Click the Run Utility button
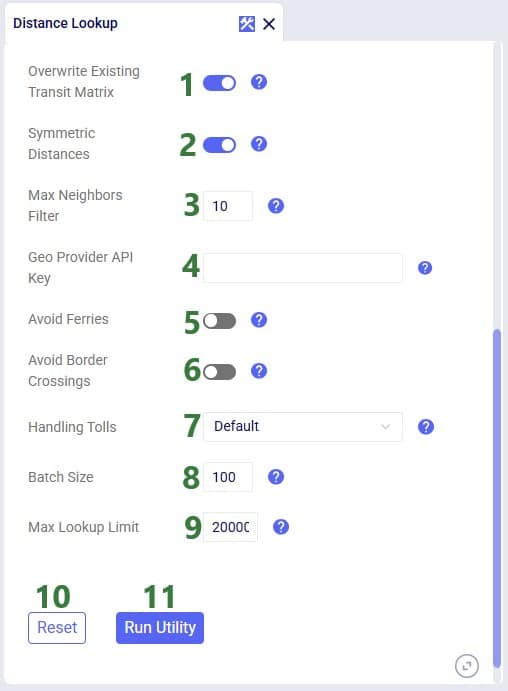 coord(160,628)
